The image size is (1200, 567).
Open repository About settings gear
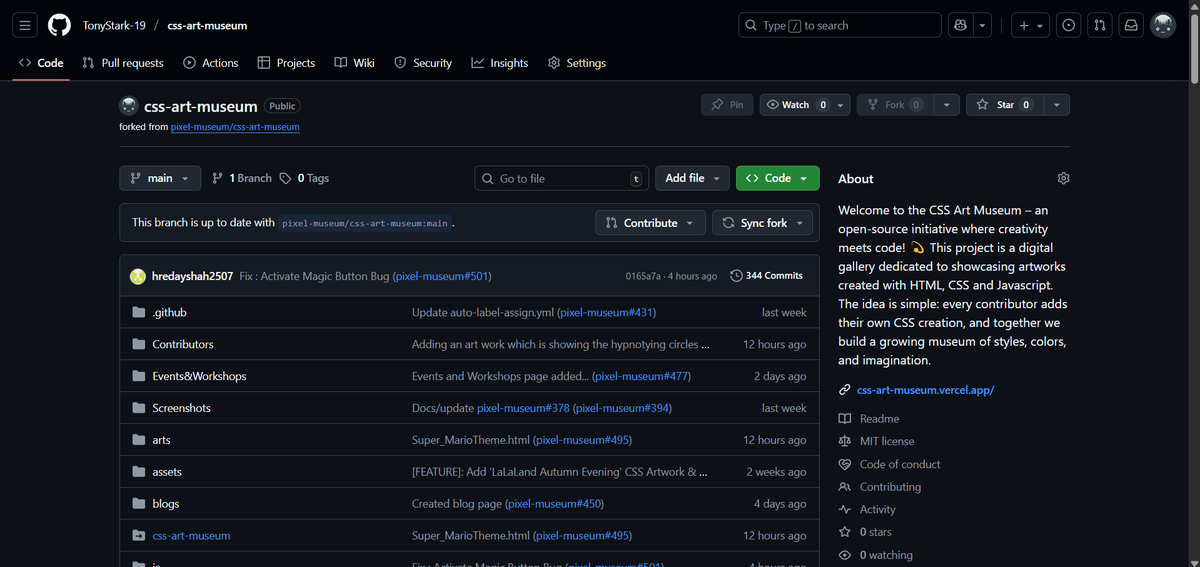click(x=1063, y=178)
